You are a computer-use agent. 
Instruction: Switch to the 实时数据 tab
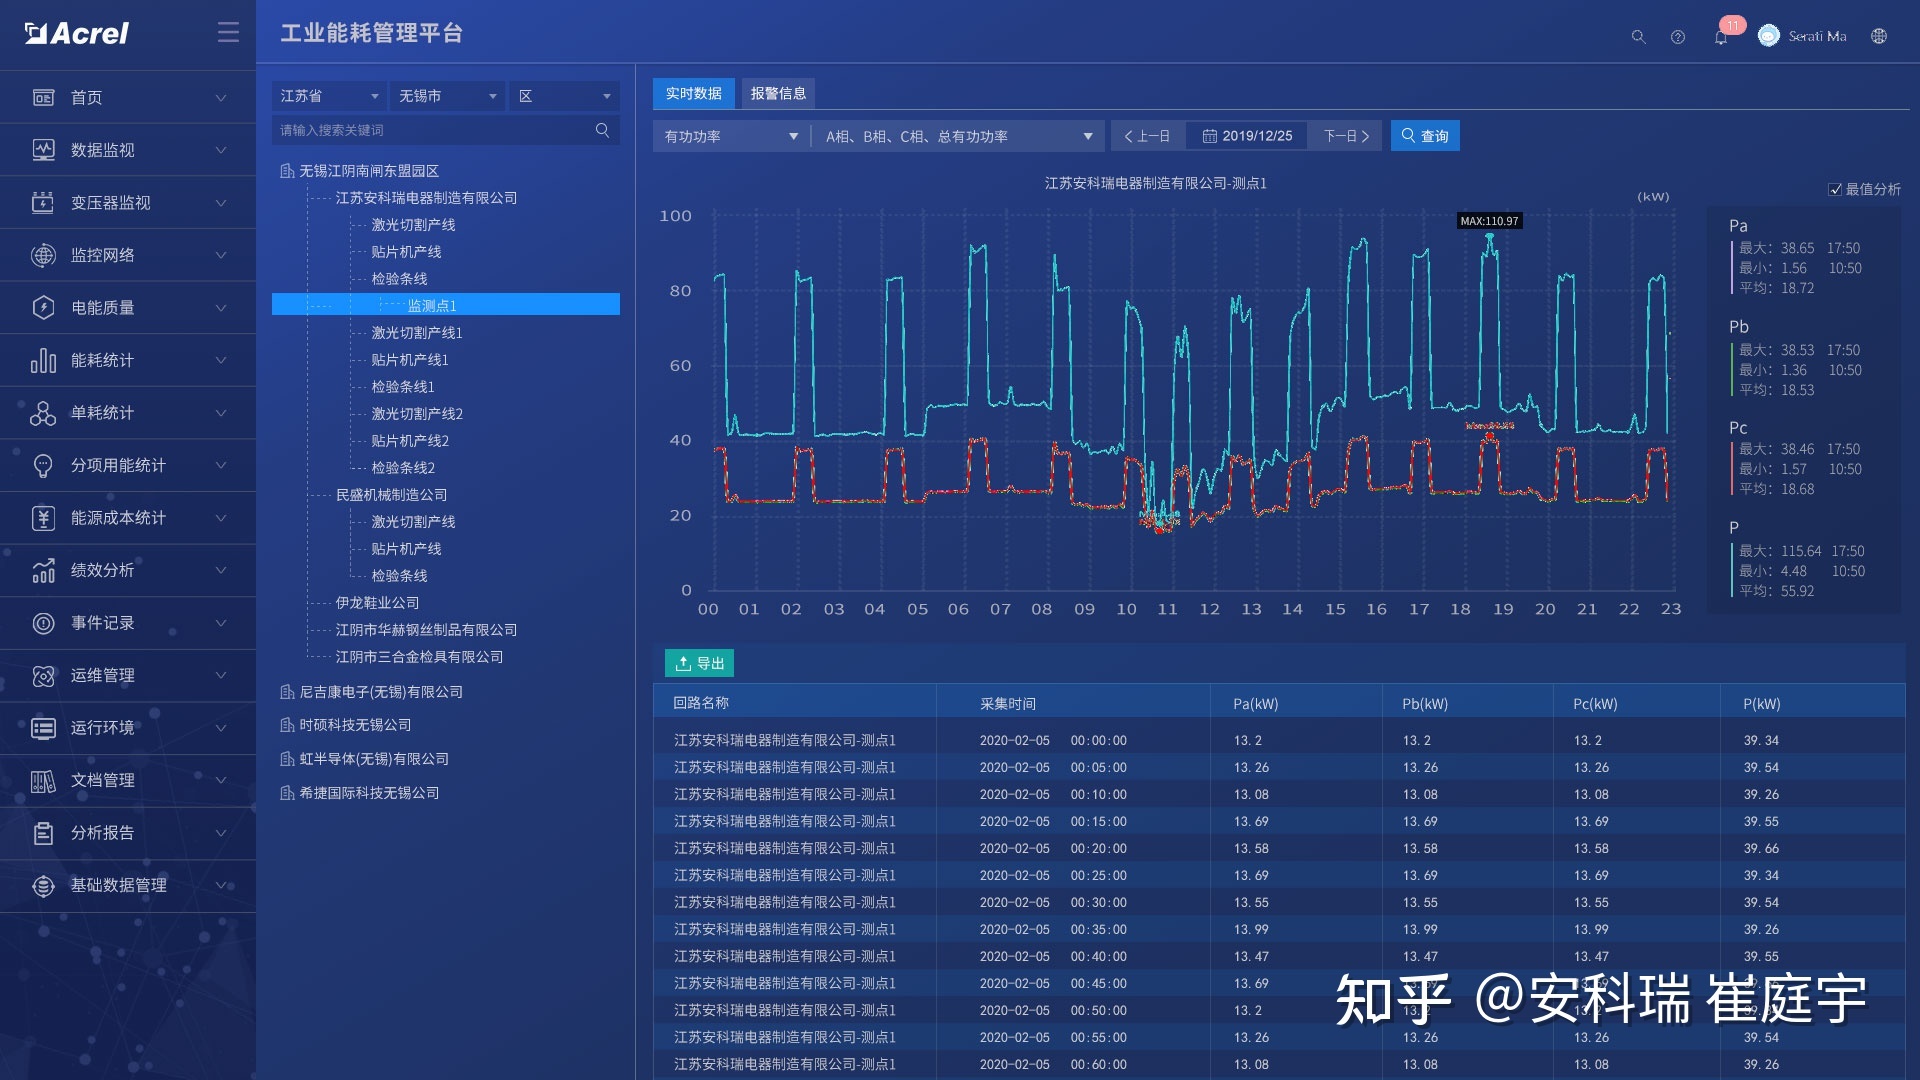(694, 93)
